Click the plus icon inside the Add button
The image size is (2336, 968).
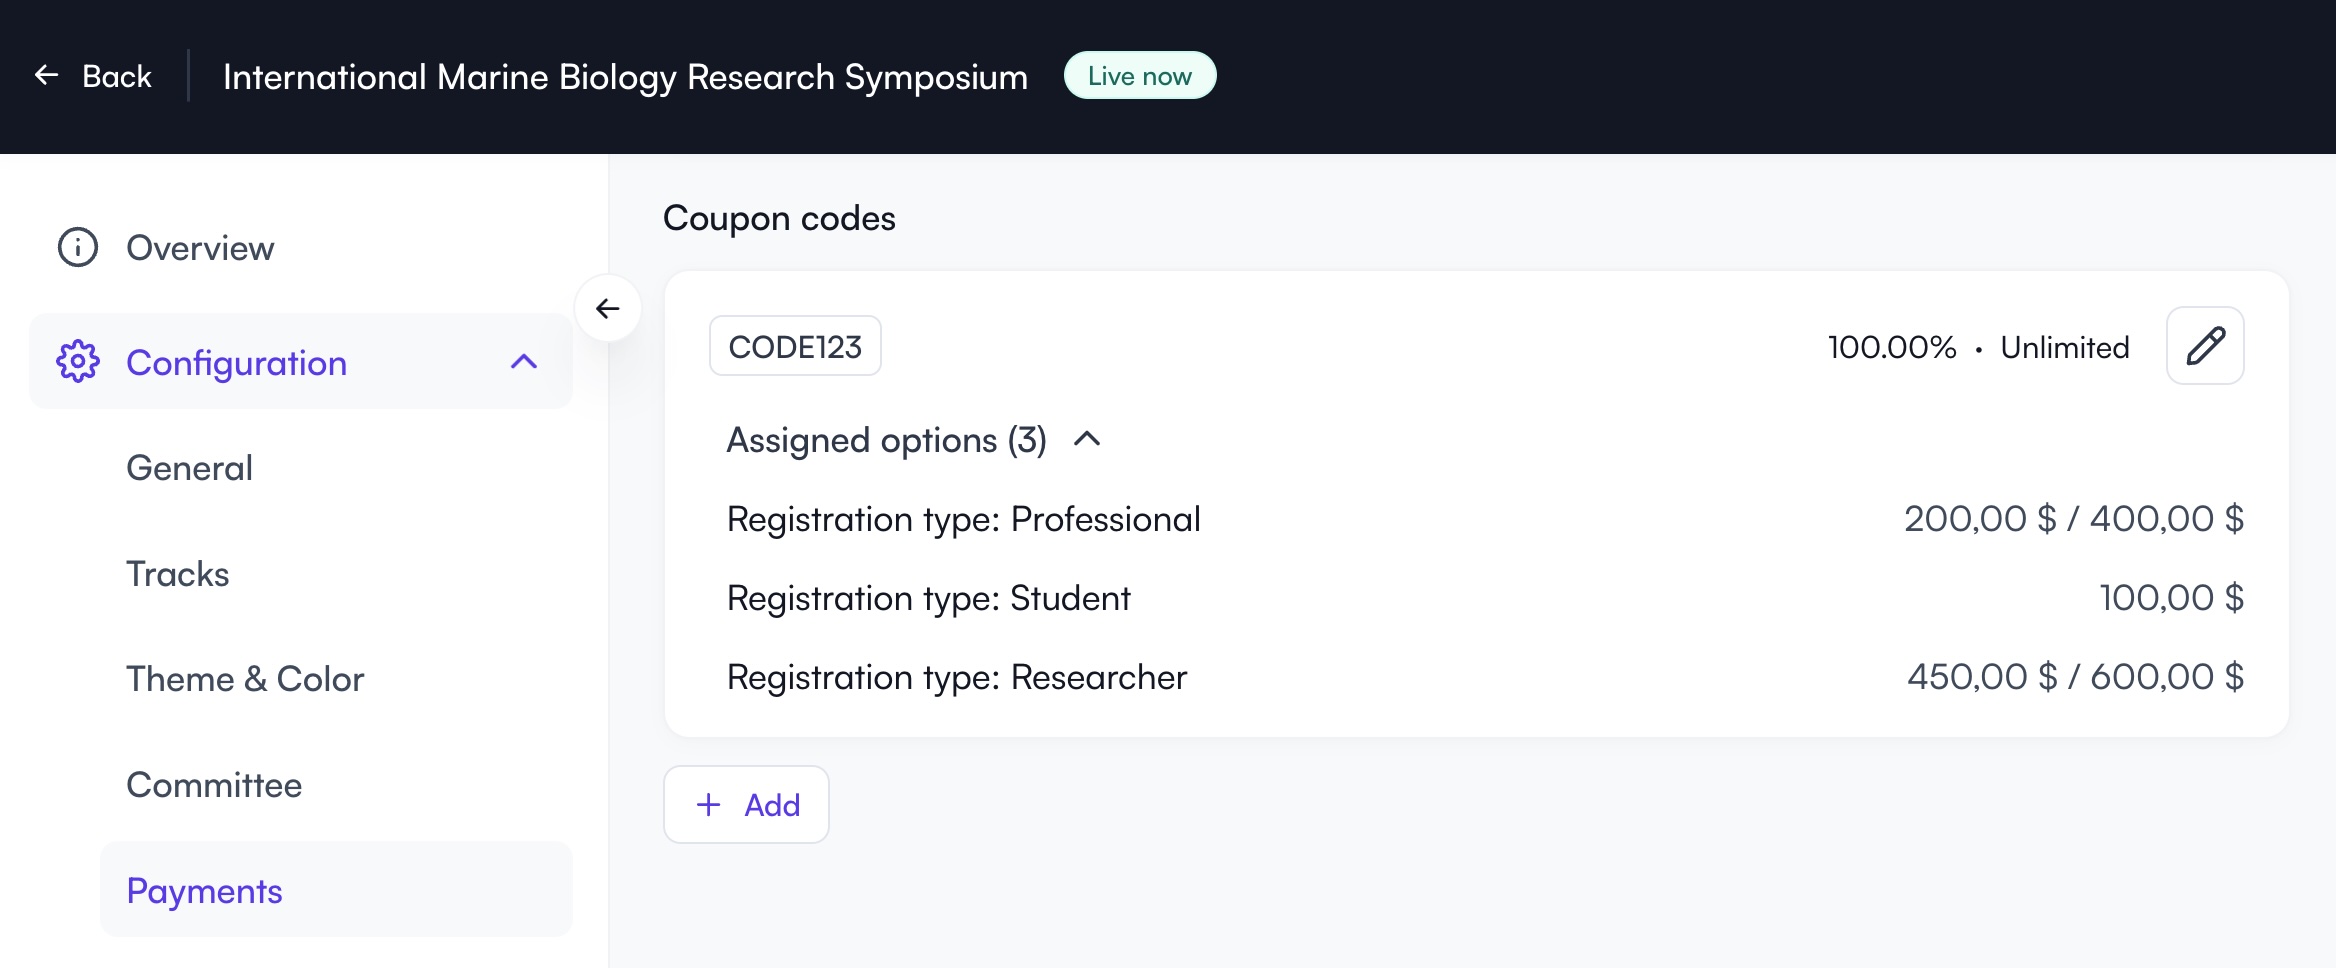point(709,805)
